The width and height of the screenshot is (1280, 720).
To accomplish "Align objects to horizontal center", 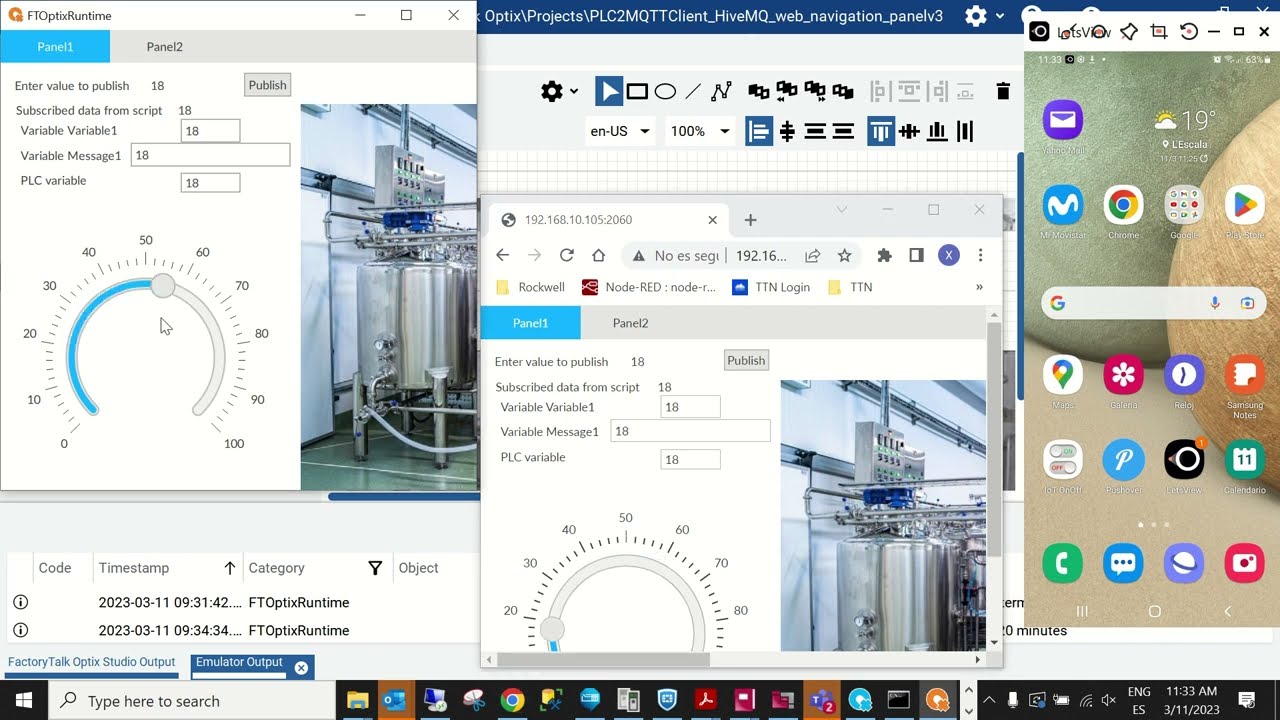I will point(787,131).
